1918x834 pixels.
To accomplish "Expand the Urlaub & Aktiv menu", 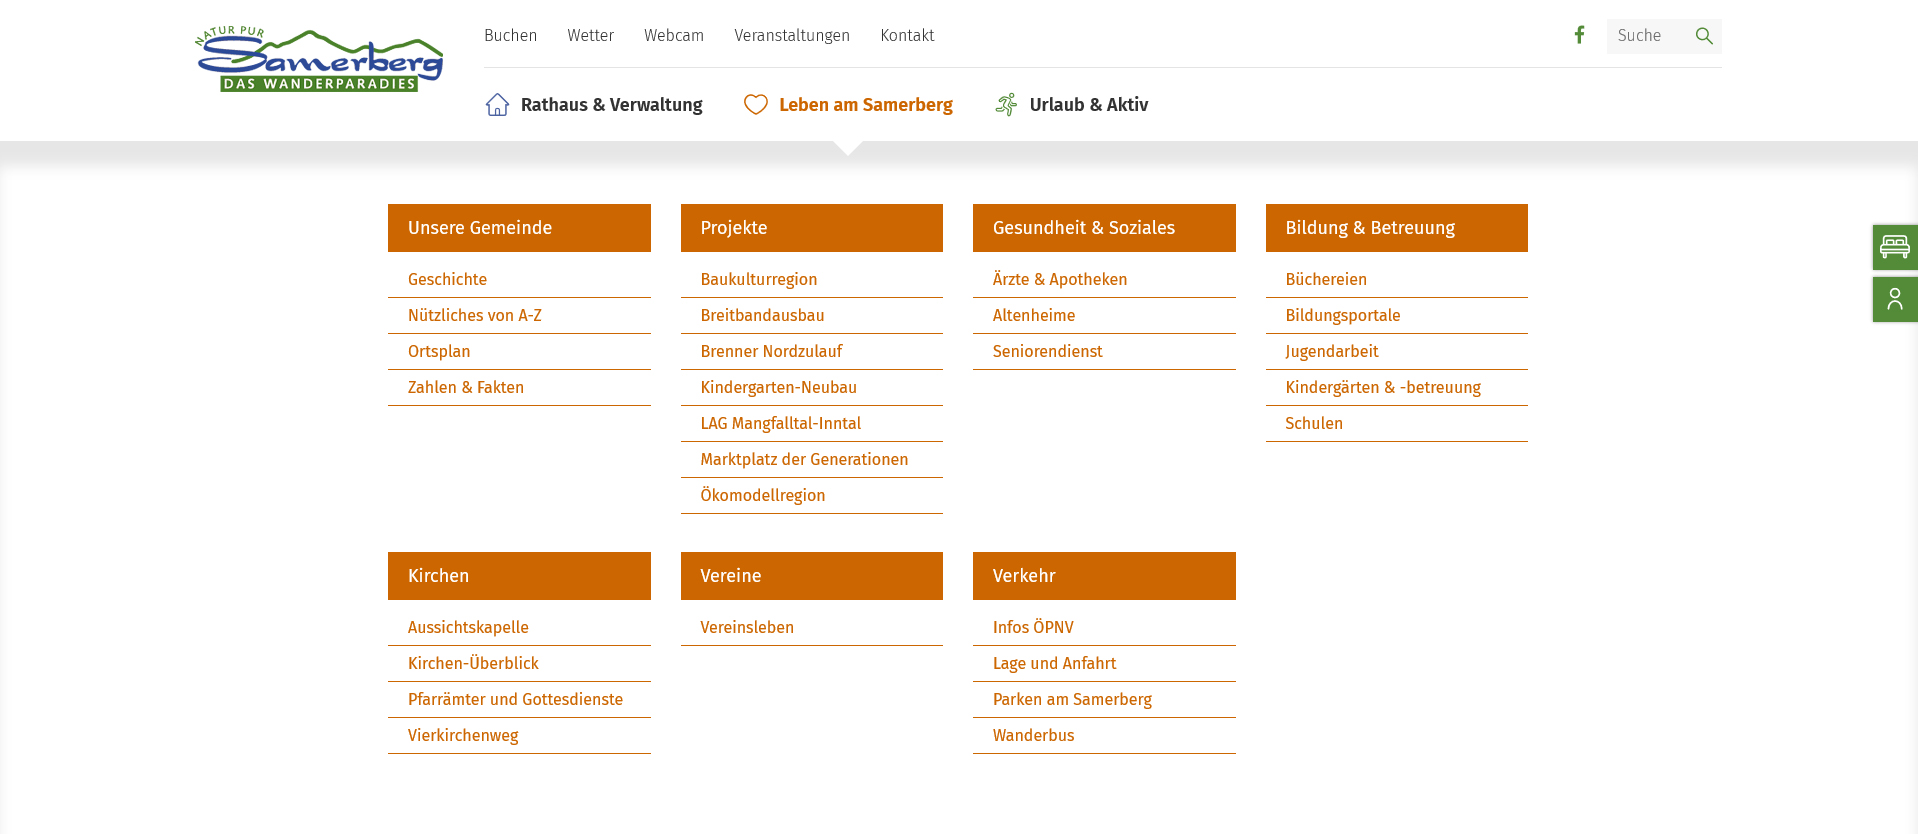I will pos(1088,105).
